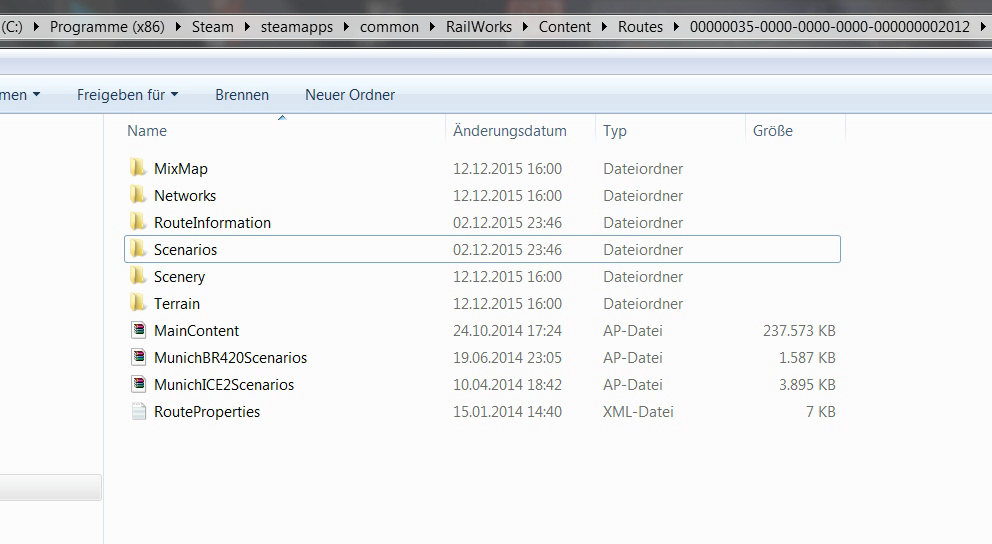
Task: Go to the common breadcrumb segment
Action: (x=389, y=27)
